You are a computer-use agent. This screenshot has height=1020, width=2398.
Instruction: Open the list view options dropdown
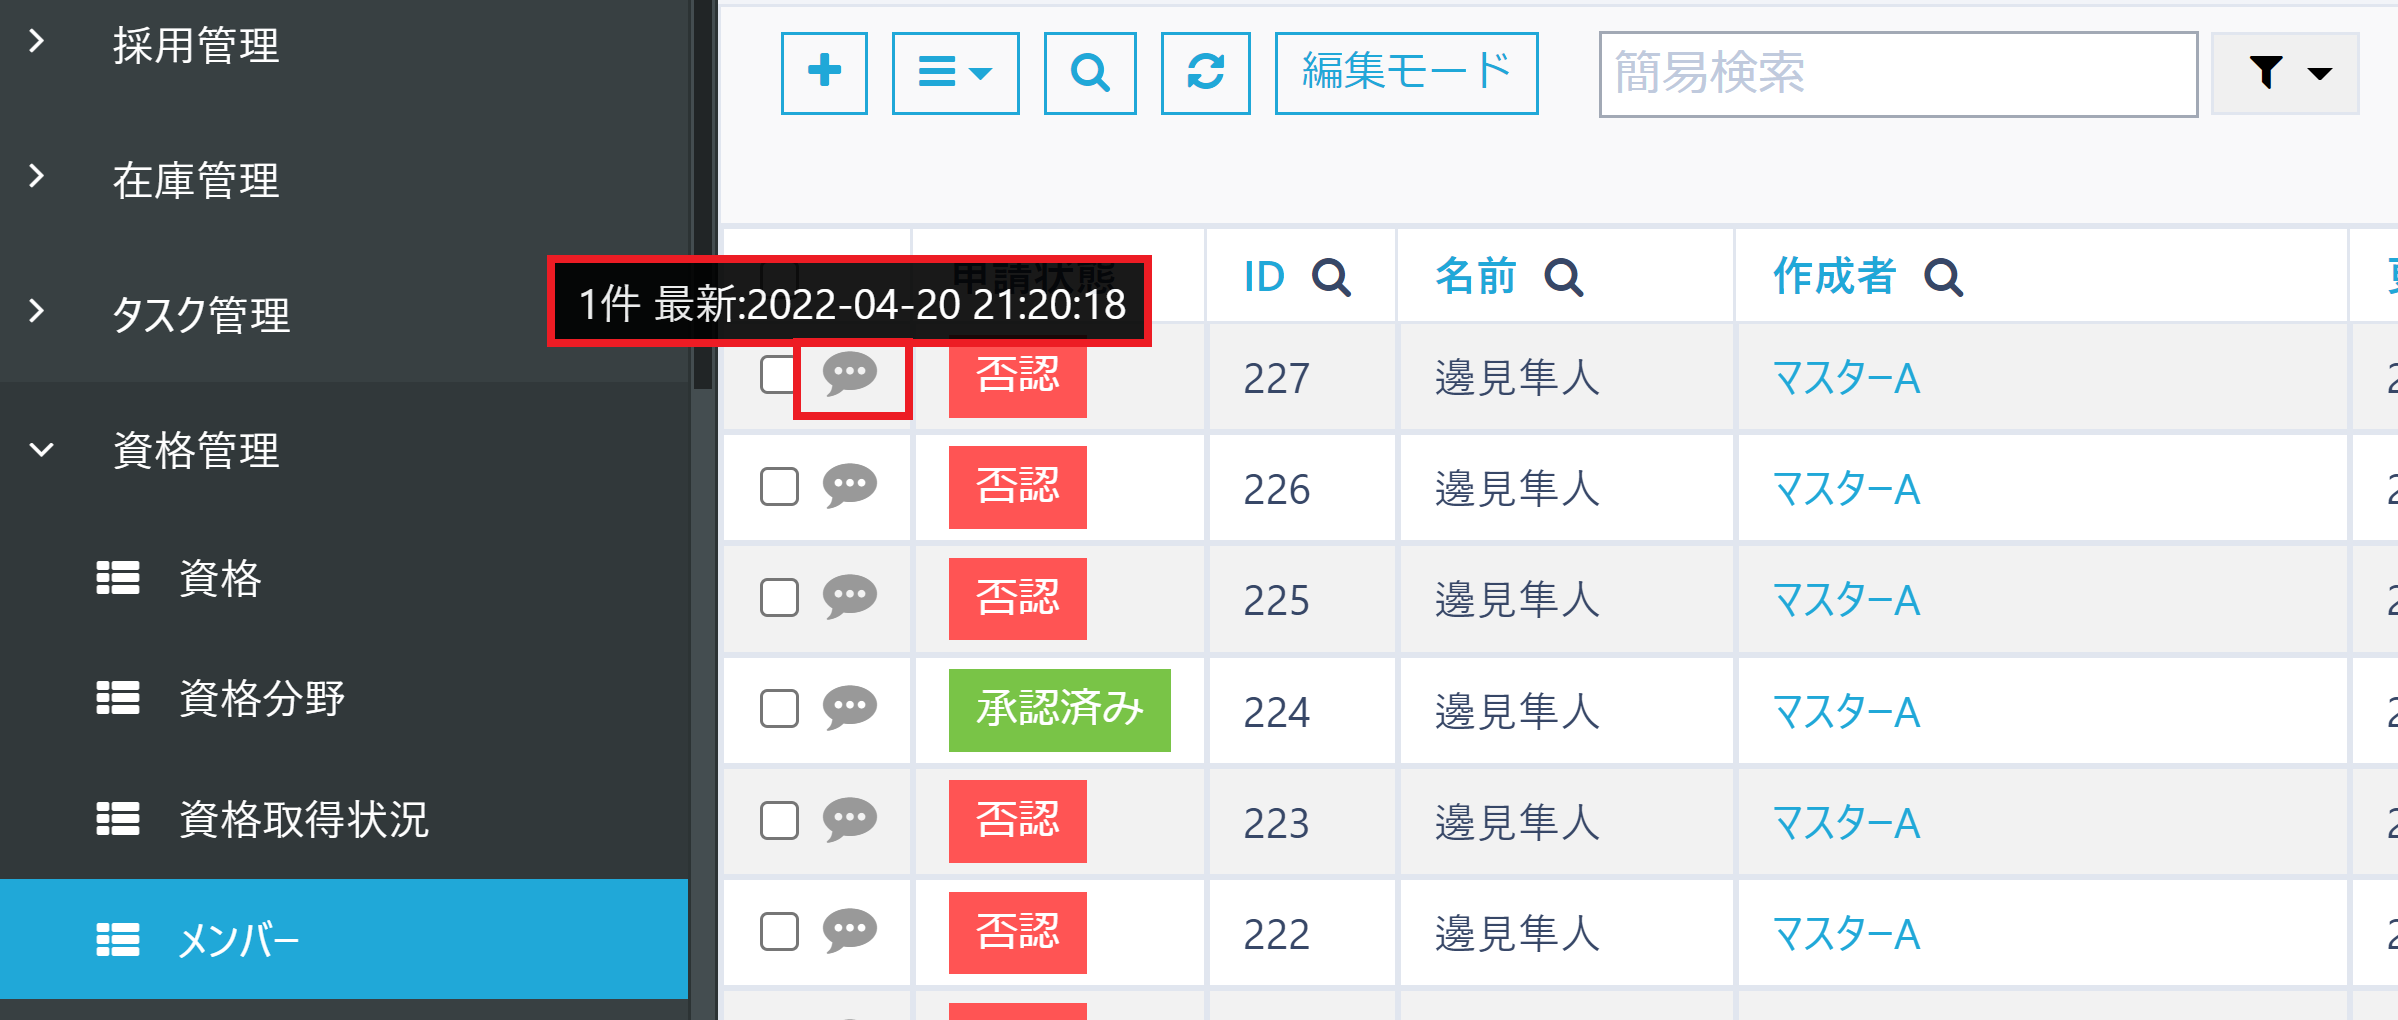coord(954,73)
